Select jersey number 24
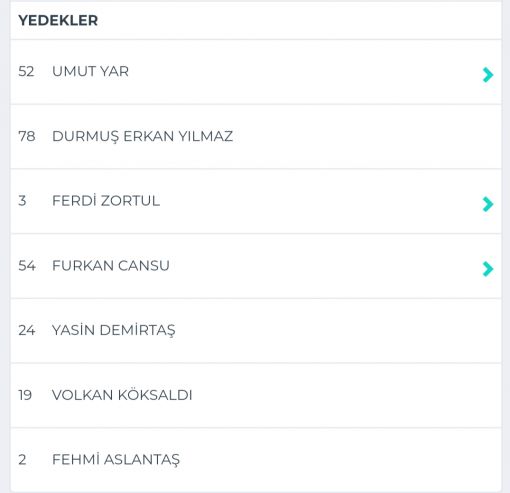 pyautogui.click(x=27, y=330)
